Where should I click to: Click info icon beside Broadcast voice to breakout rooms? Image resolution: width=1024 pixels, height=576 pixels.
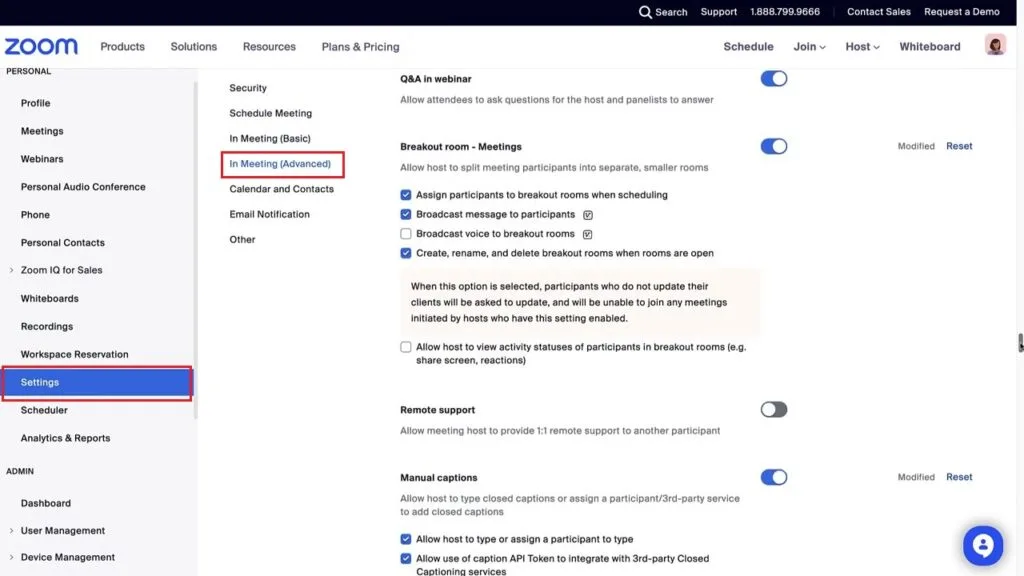pos(588,234)
